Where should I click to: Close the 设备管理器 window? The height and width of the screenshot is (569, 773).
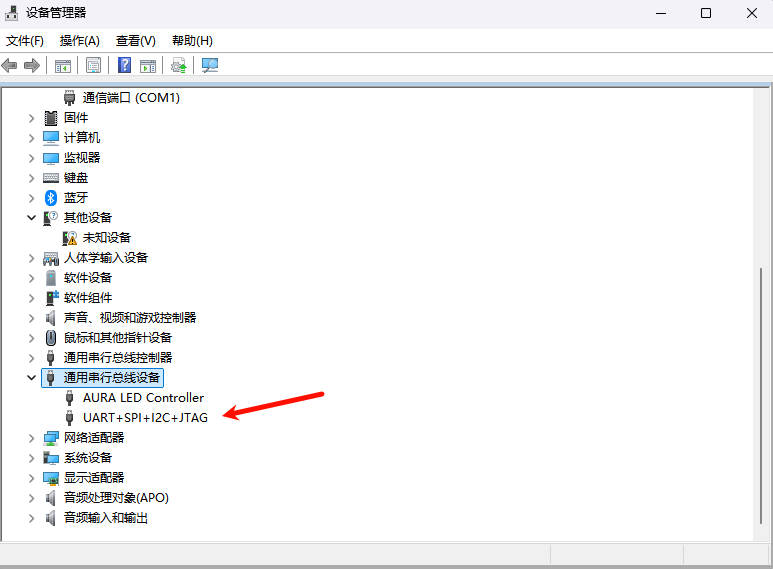pos(751,13)
